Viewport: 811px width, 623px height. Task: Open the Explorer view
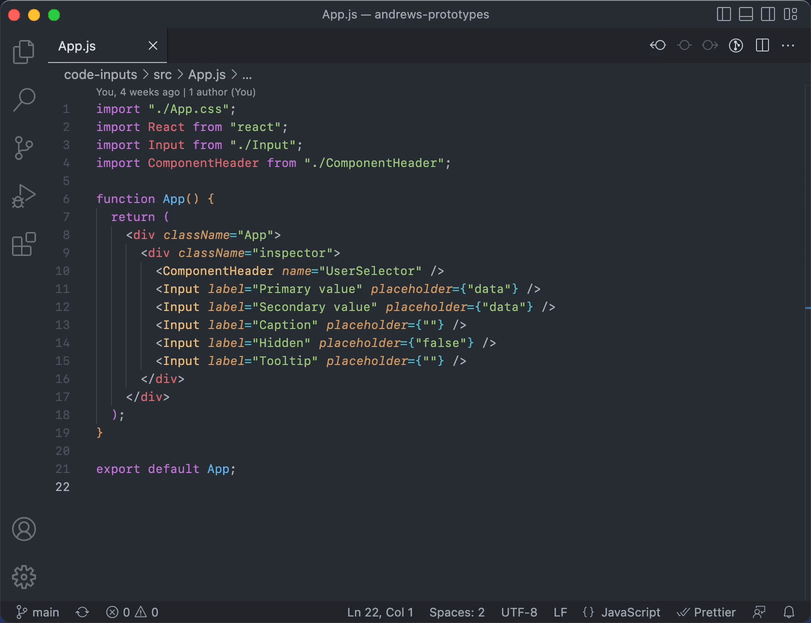point(23,52)
